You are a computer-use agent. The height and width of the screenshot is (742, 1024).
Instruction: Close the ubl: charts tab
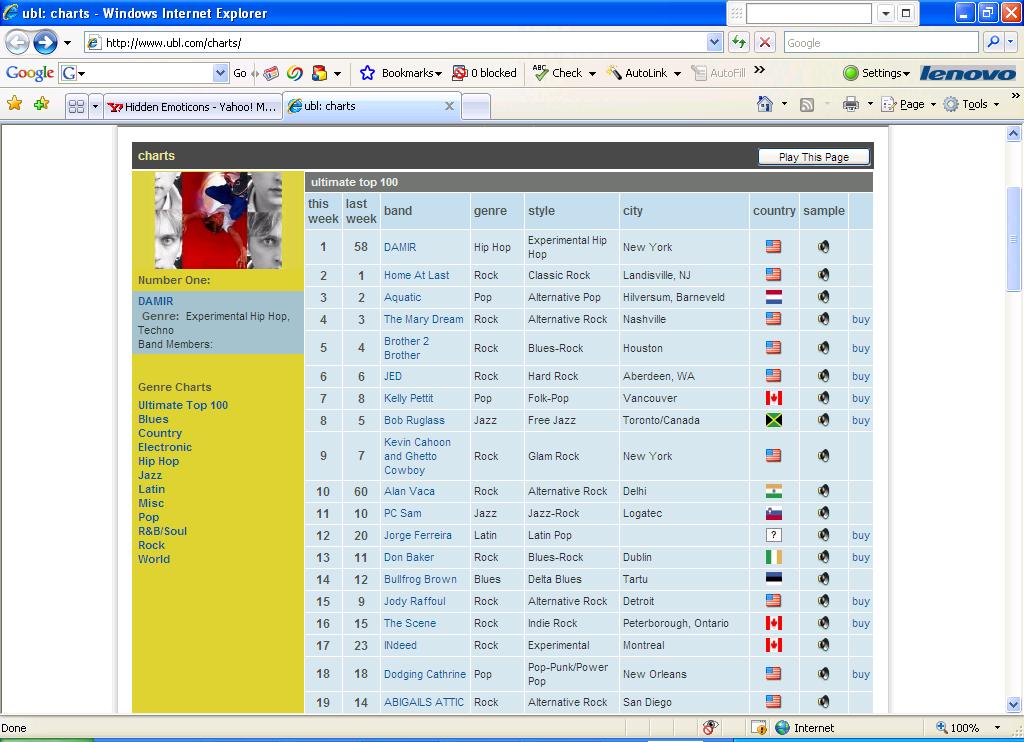[449, 106]
